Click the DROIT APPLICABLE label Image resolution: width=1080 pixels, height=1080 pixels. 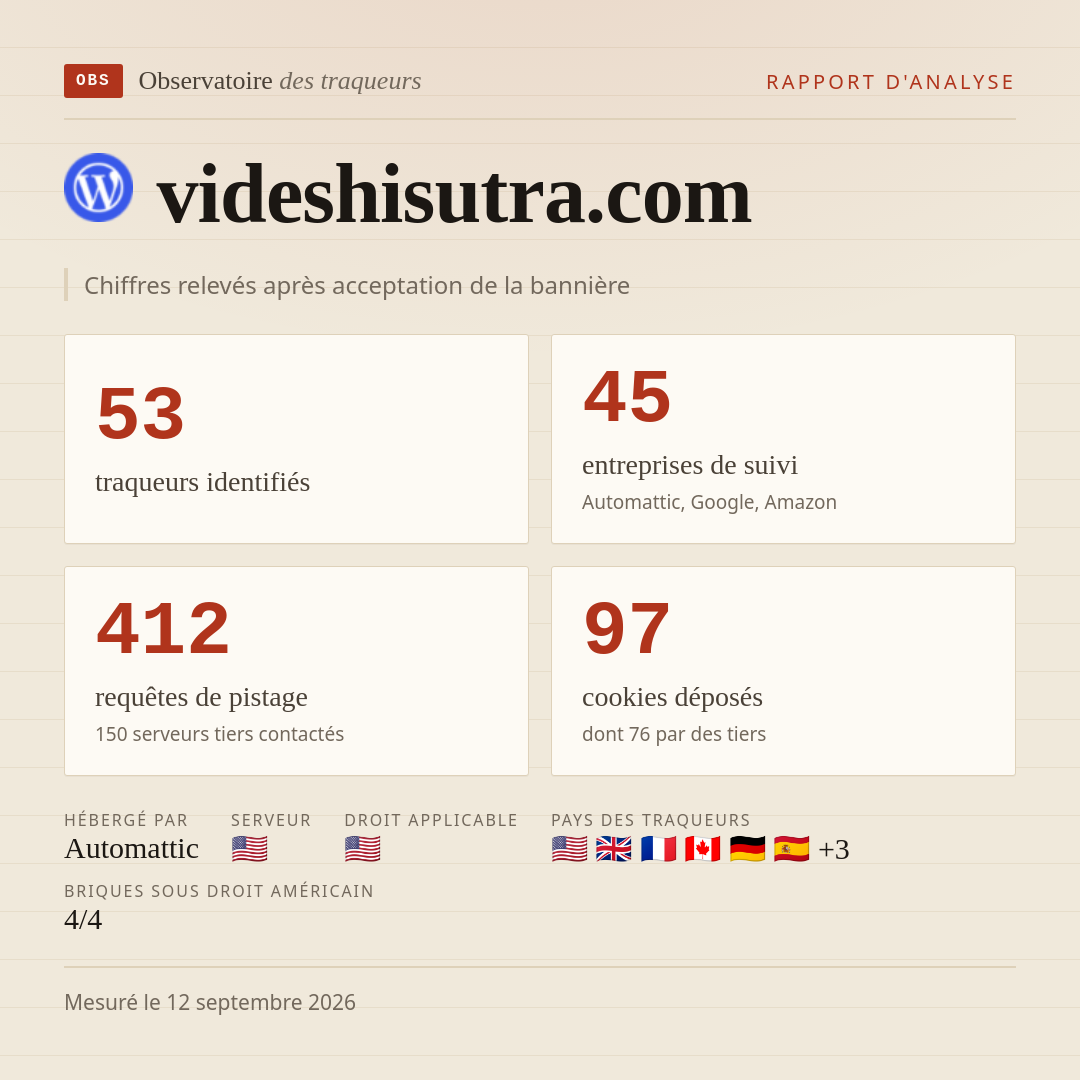[x=431, y=820]
